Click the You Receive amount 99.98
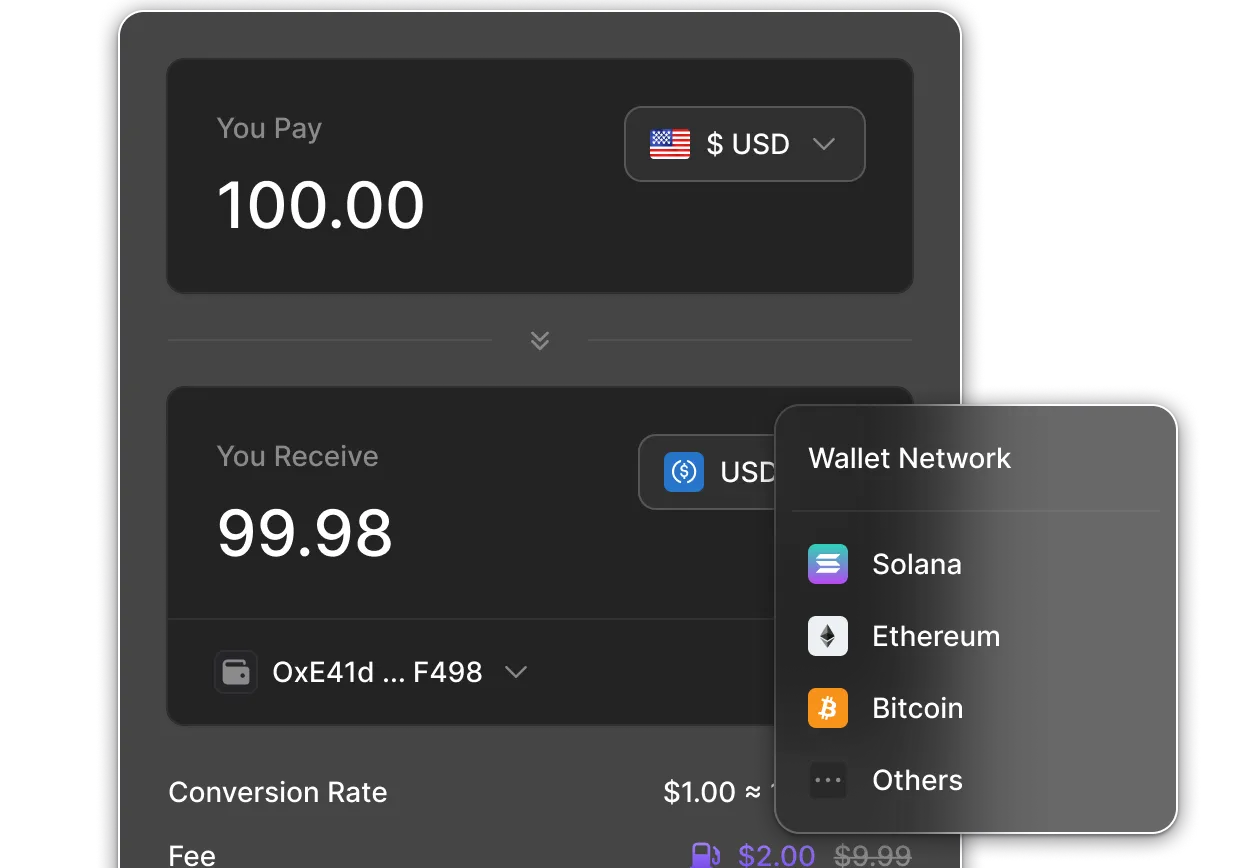 [x=305, y=533]
